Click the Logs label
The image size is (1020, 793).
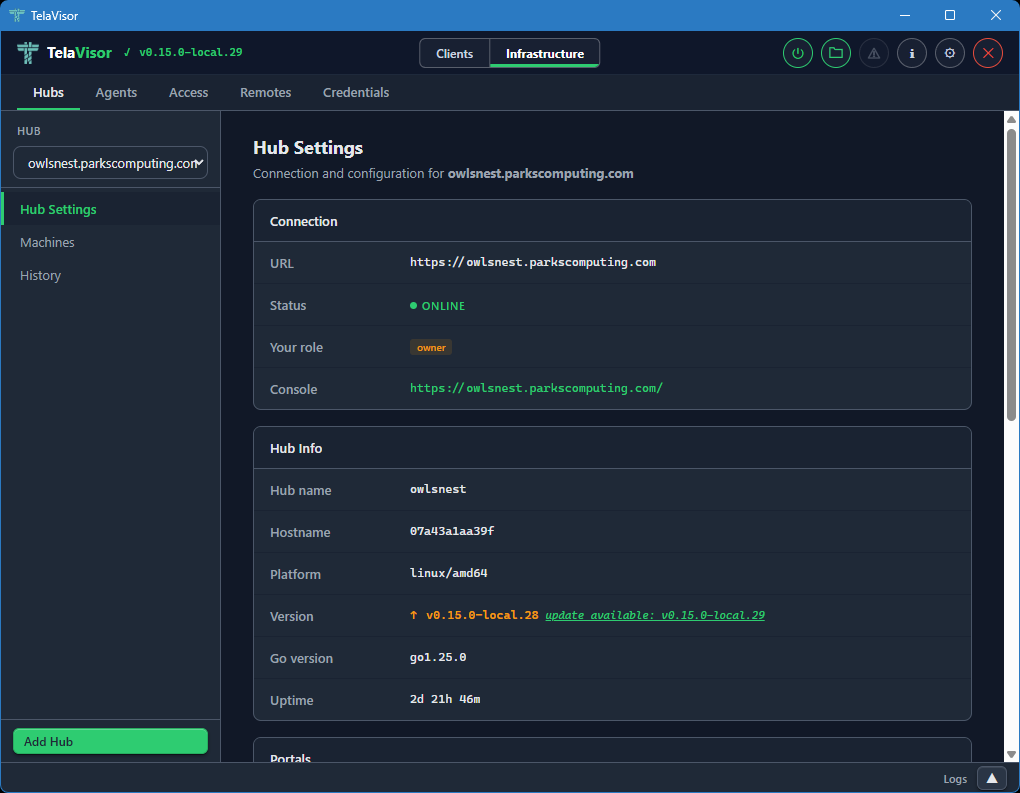click(954, 779)
